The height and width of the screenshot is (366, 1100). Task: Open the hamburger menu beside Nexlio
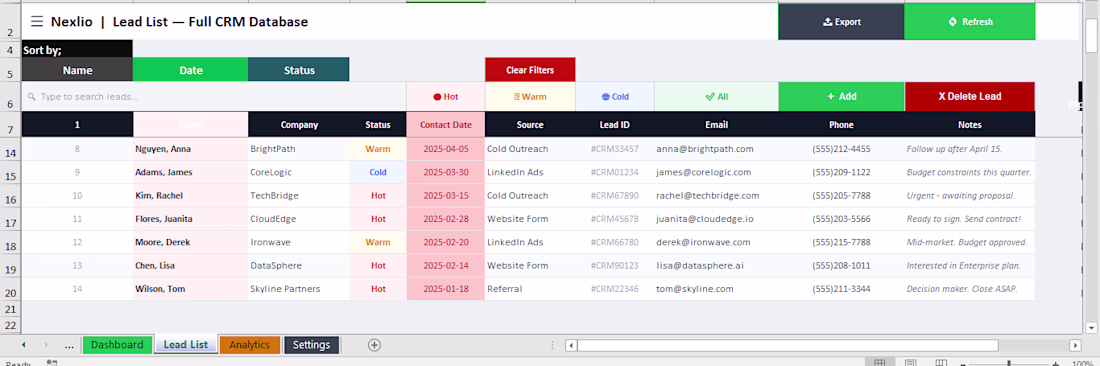(36, 22)
